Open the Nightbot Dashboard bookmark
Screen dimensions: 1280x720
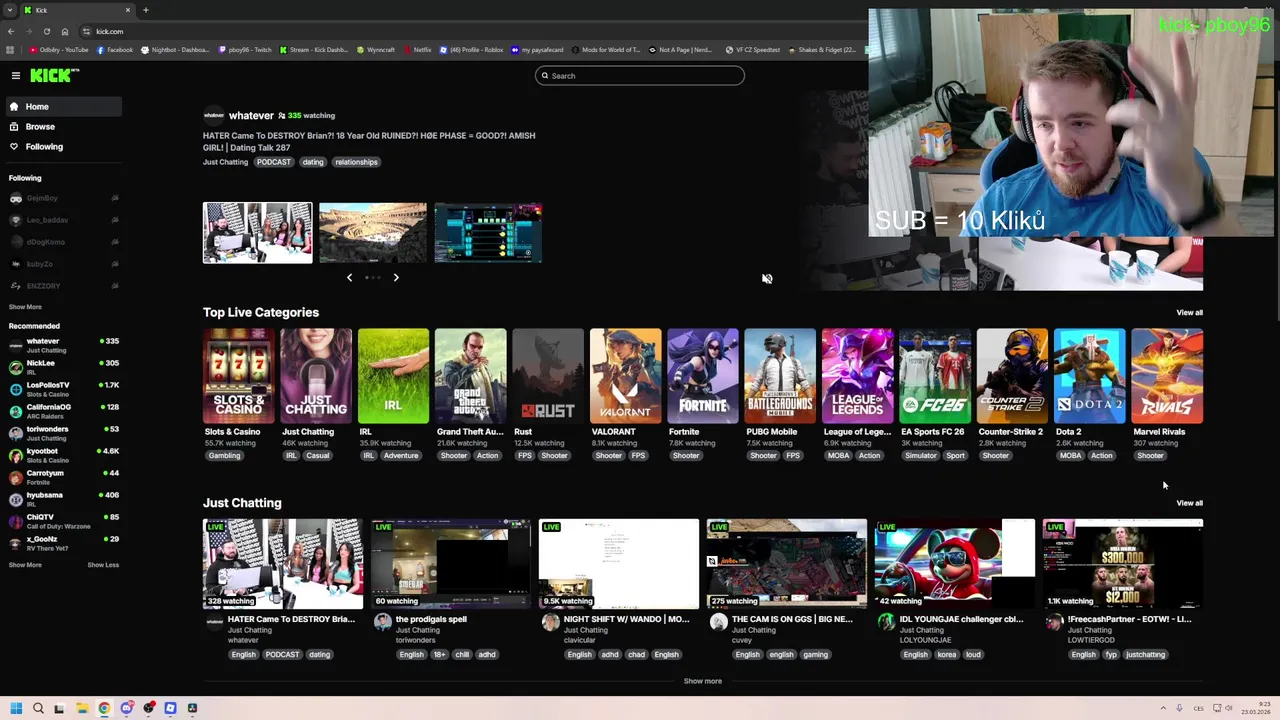(176, 49)
